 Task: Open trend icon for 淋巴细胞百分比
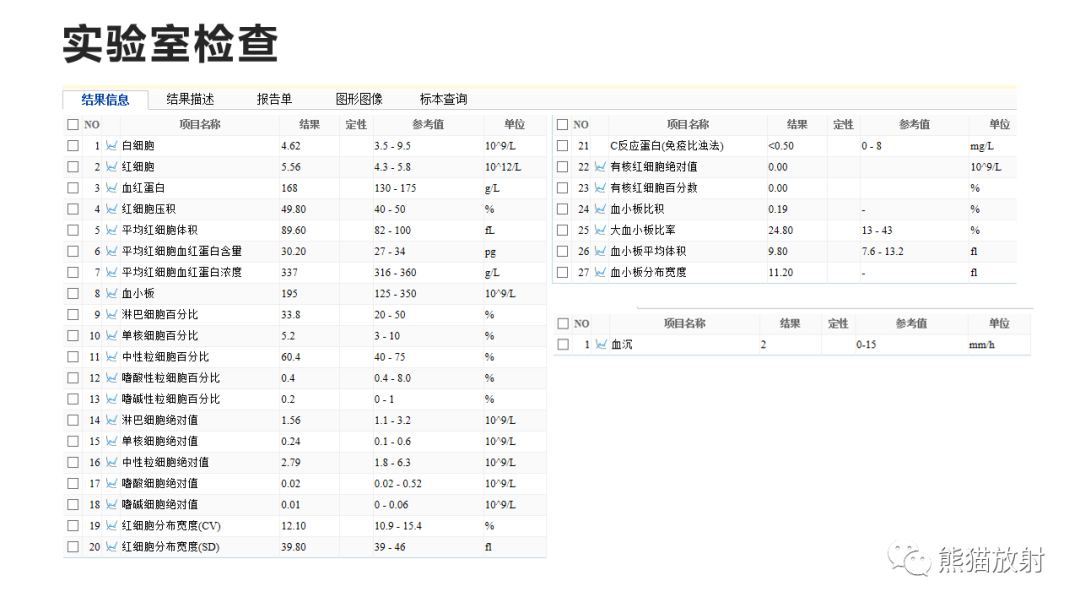(x=112, y=315)
